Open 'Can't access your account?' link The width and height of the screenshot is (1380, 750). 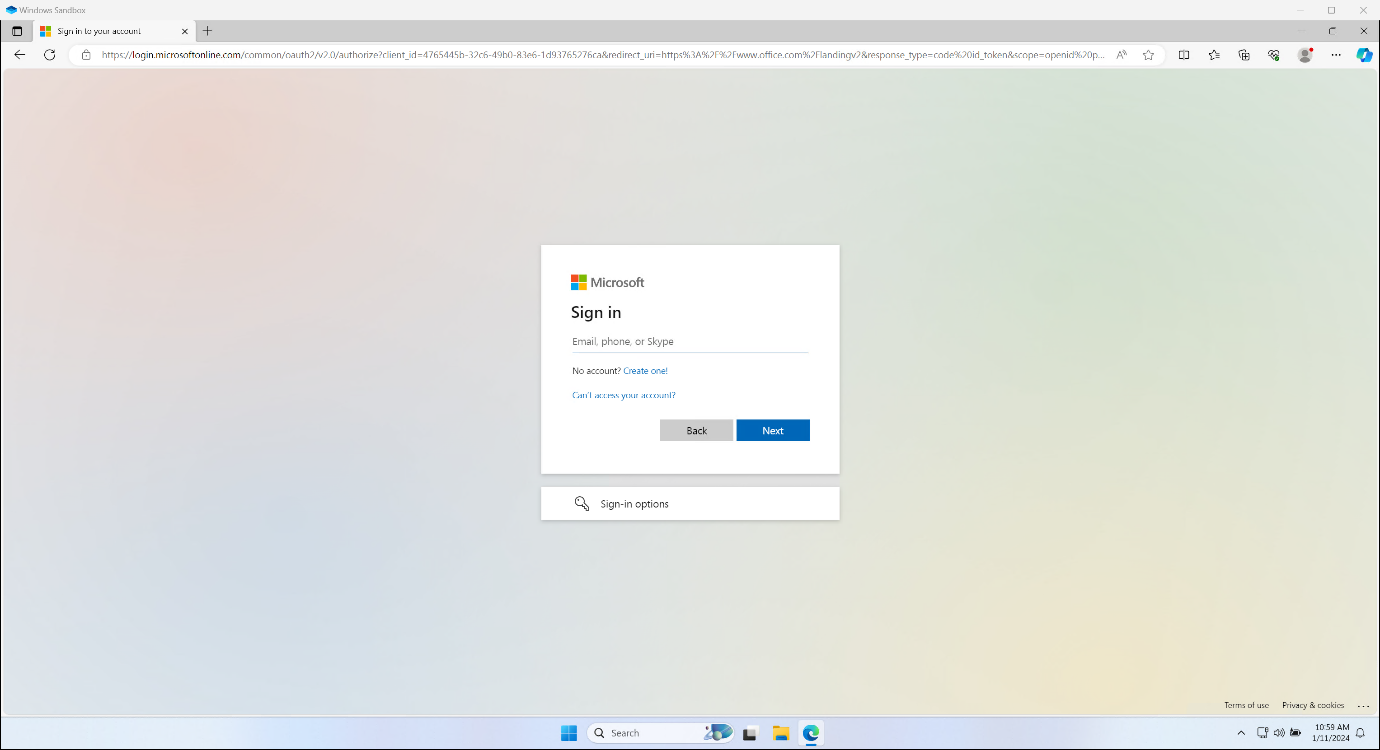click(x=624, y=394)
